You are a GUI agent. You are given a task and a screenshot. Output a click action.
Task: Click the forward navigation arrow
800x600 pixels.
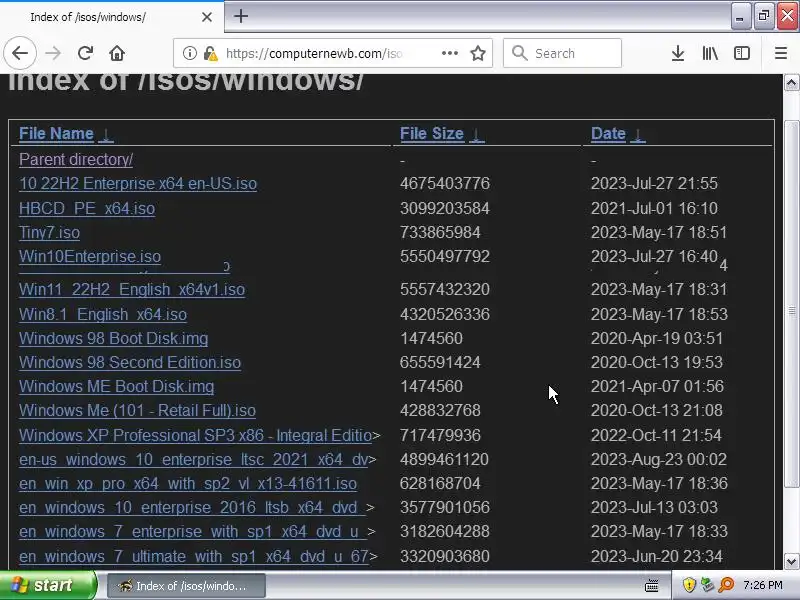point(53,53)
